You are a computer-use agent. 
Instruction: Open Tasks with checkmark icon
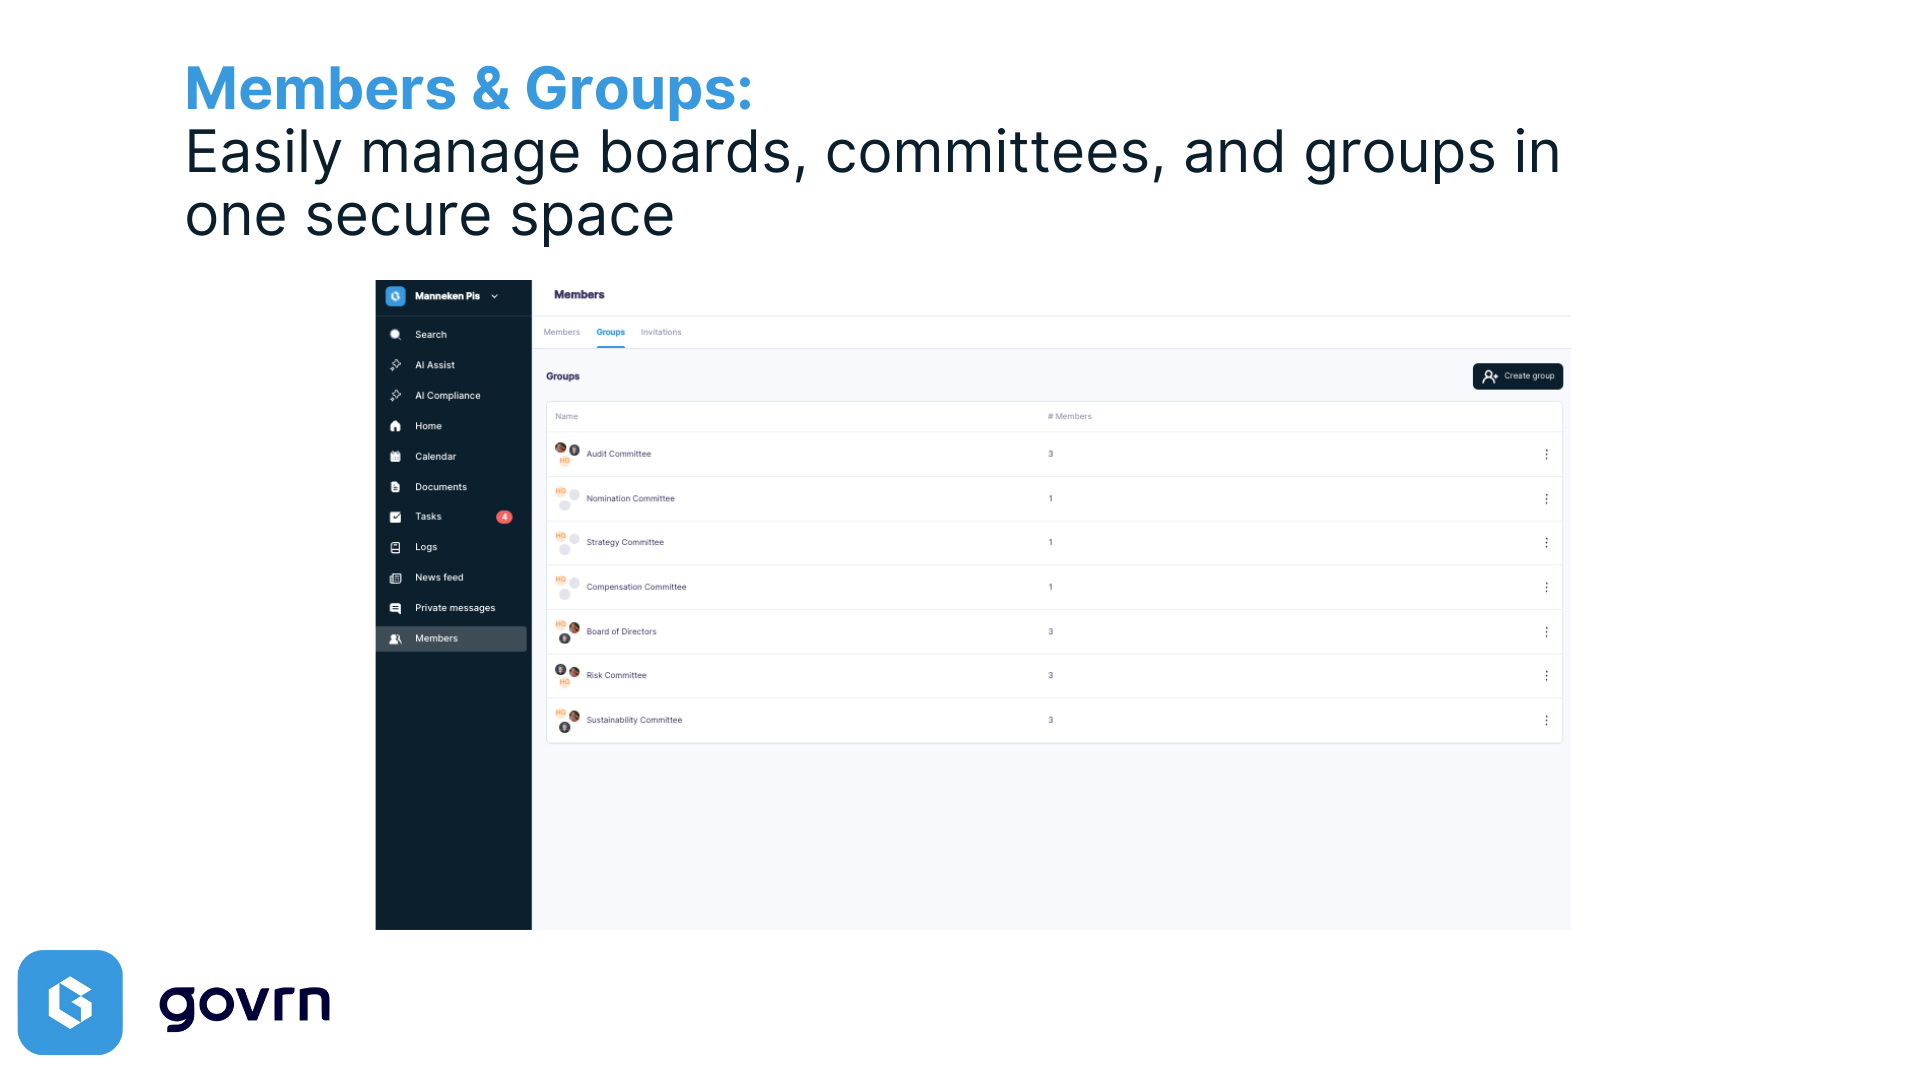pos(395,517)
